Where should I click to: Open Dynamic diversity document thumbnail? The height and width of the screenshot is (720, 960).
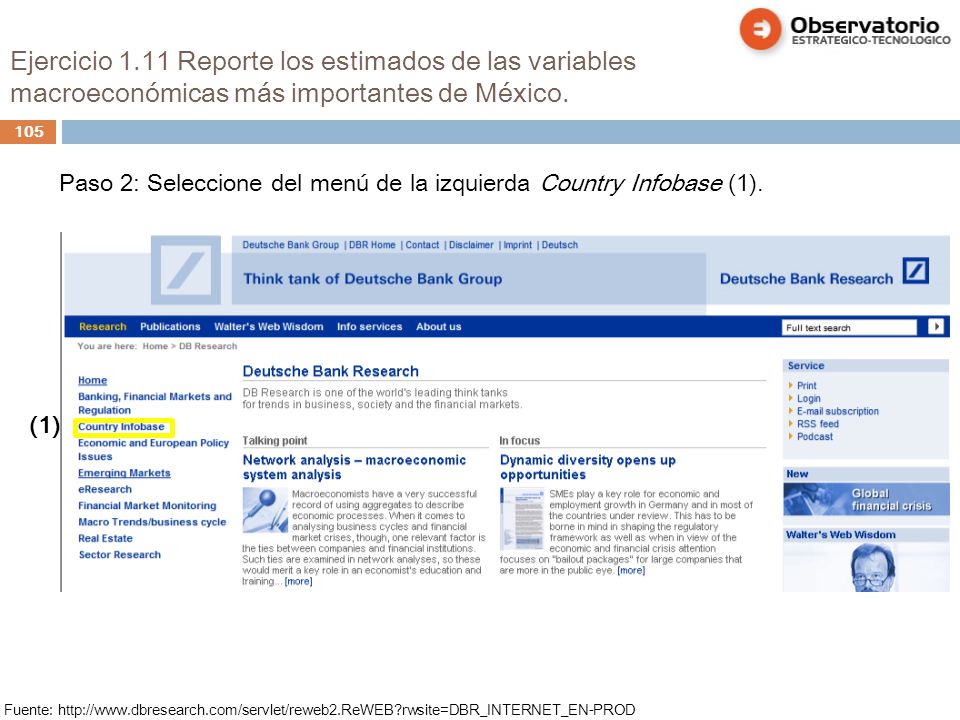522,519
